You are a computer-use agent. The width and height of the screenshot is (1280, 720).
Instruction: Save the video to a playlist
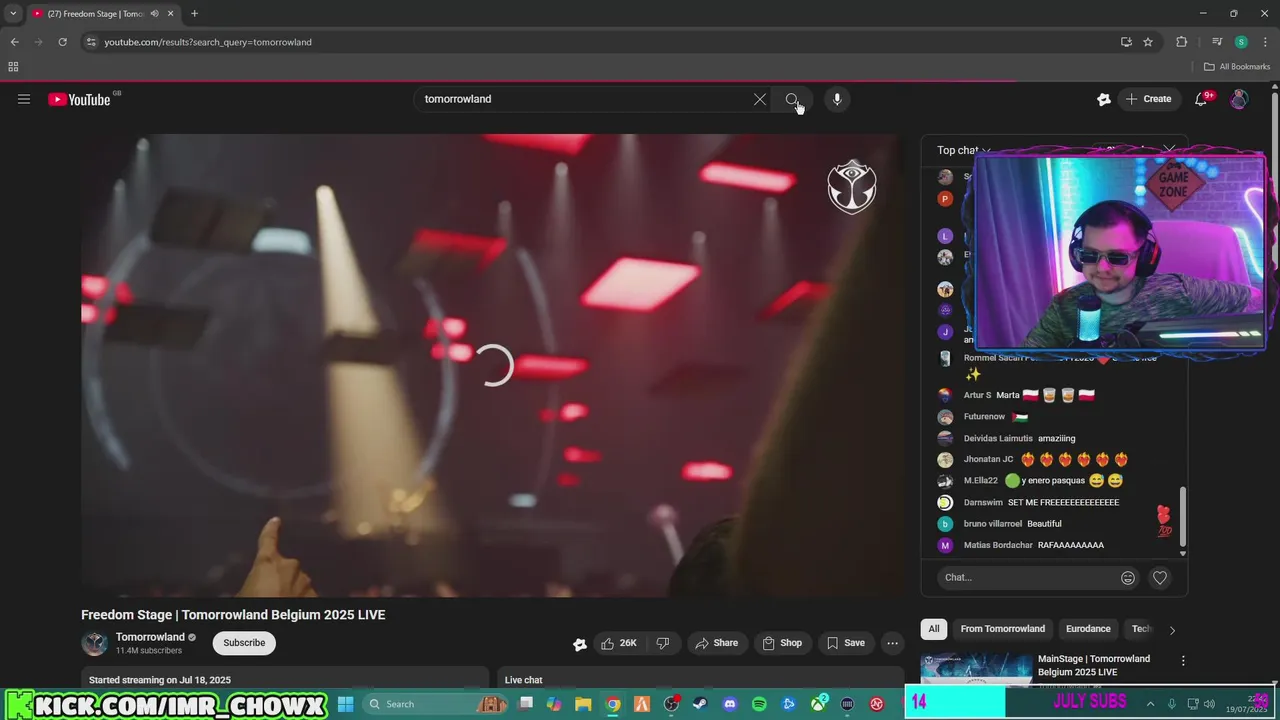[x=846, y=643]
